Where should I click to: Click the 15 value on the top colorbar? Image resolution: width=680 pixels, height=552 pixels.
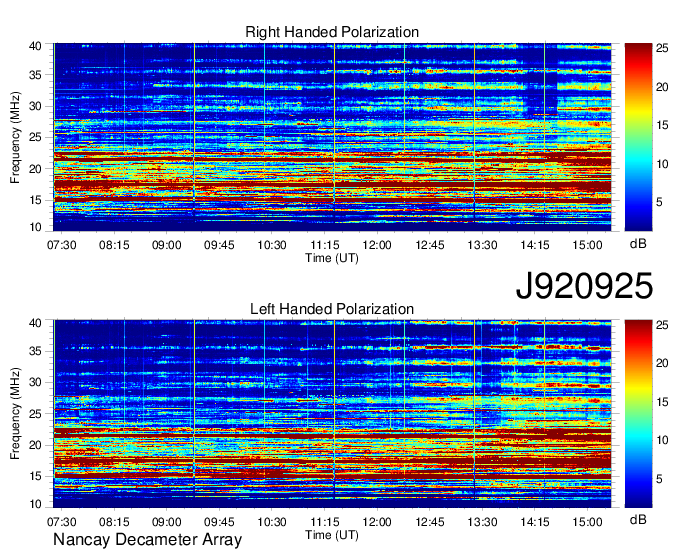coord(662,125)
